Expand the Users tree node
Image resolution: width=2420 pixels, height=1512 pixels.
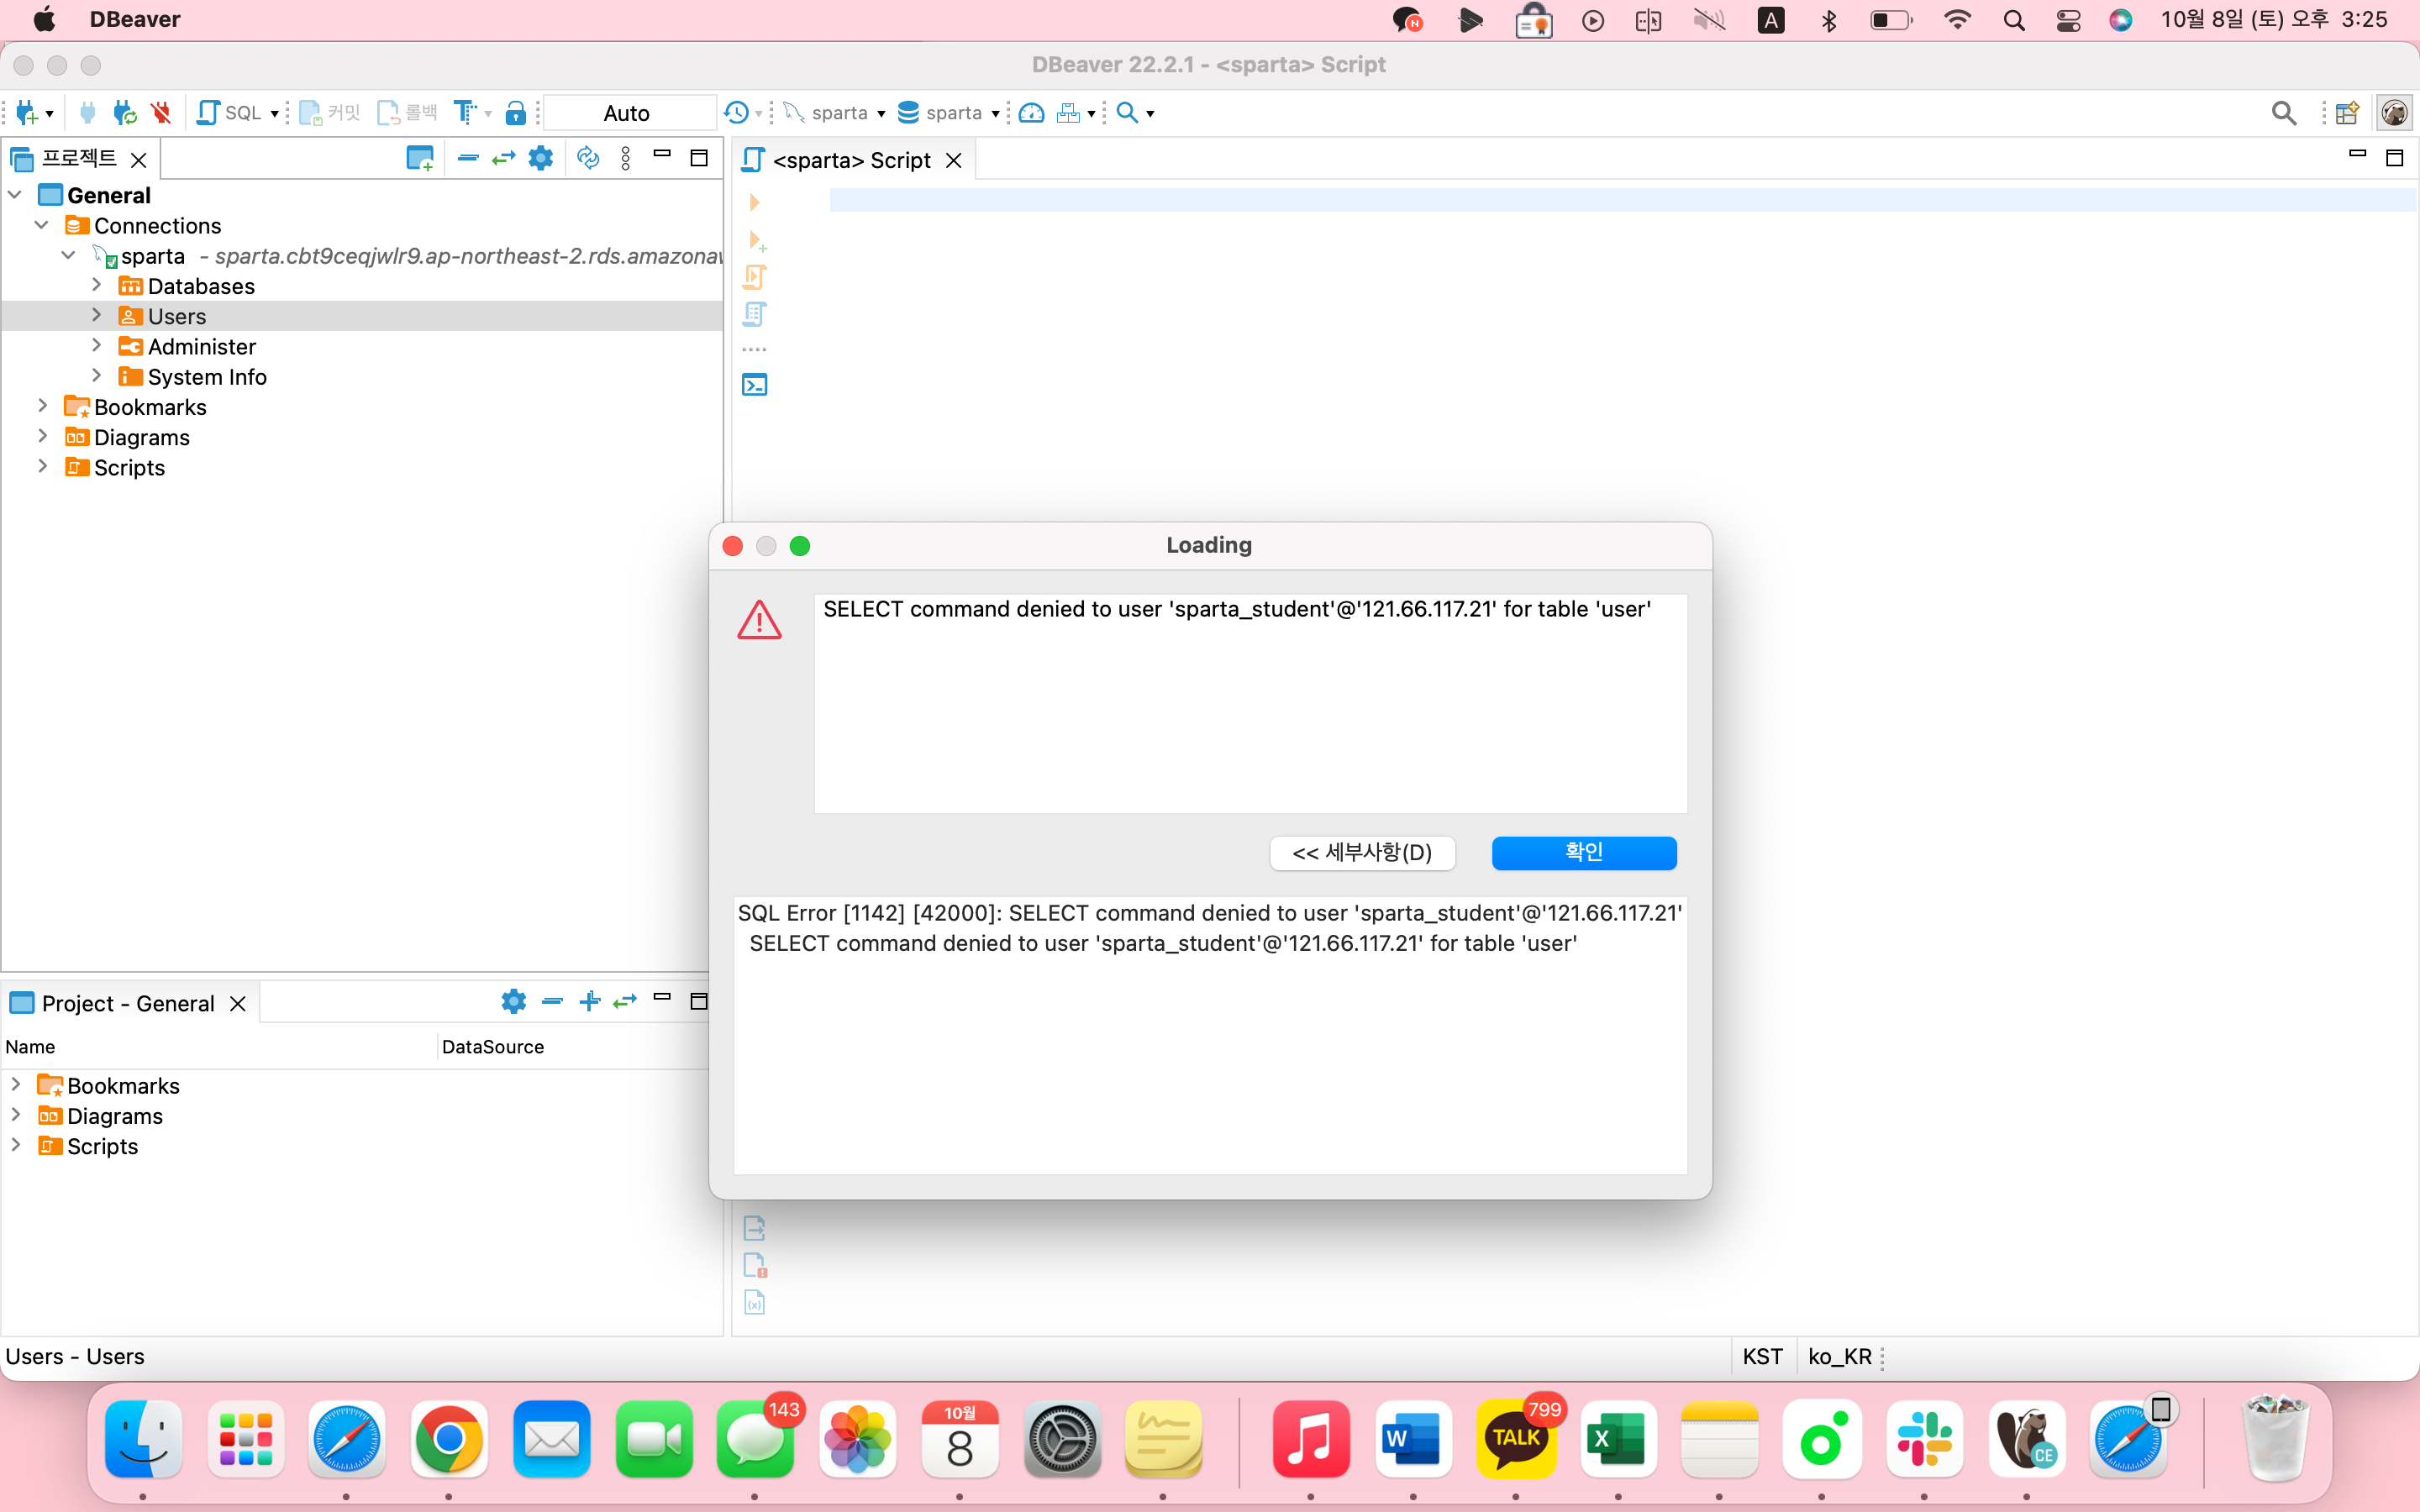pyautogui.click(x=96, y=315)
